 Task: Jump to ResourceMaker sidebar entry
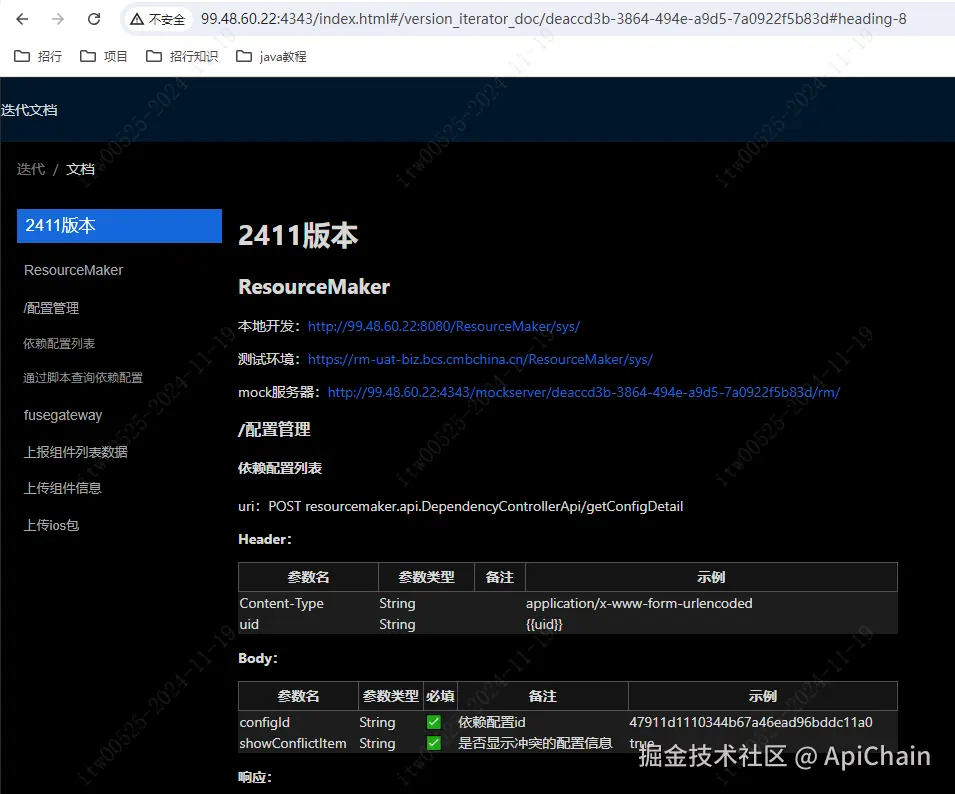click(73, 270)
